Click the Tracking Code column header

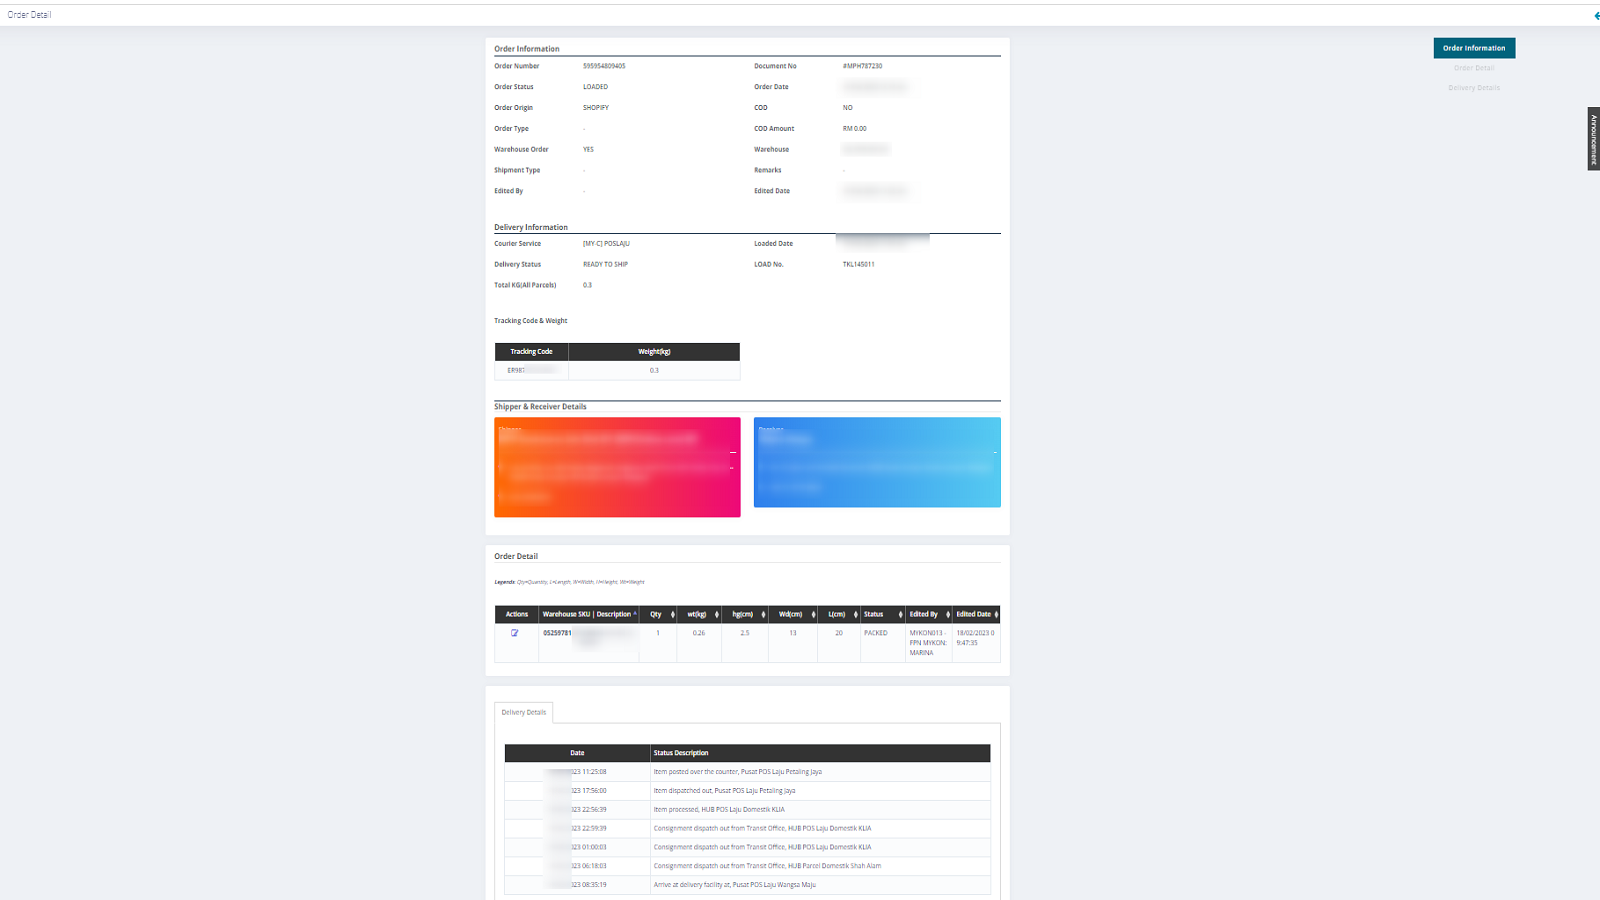[x=531, y=352]
